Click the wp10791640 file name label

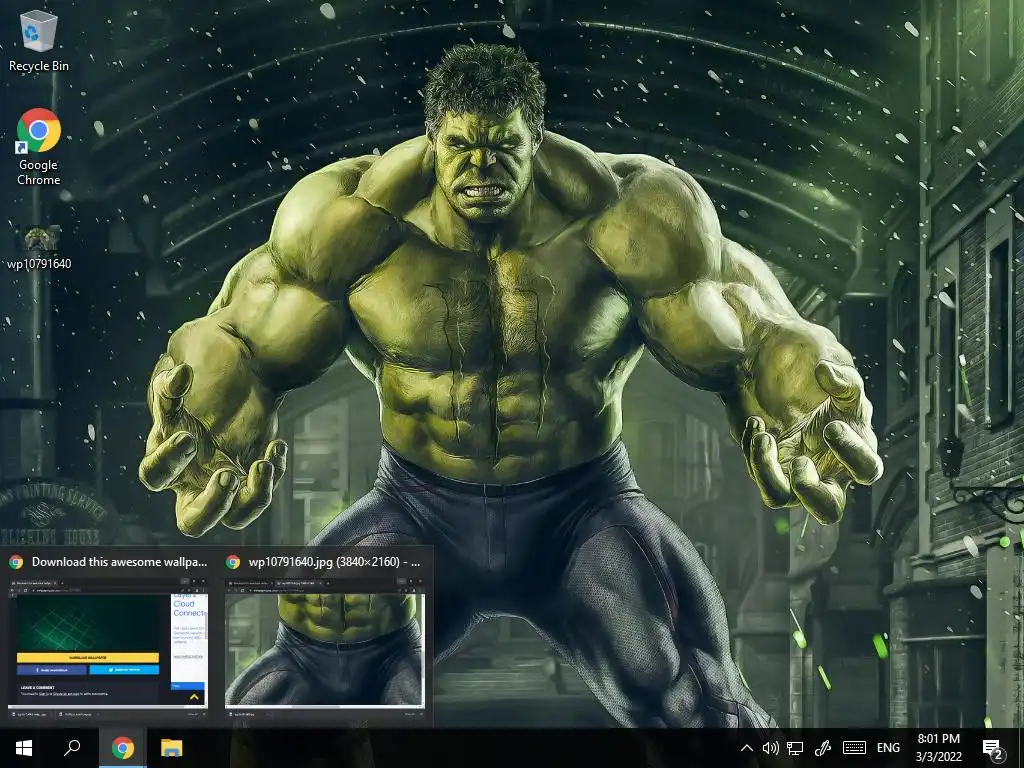[x=39, y=264]
